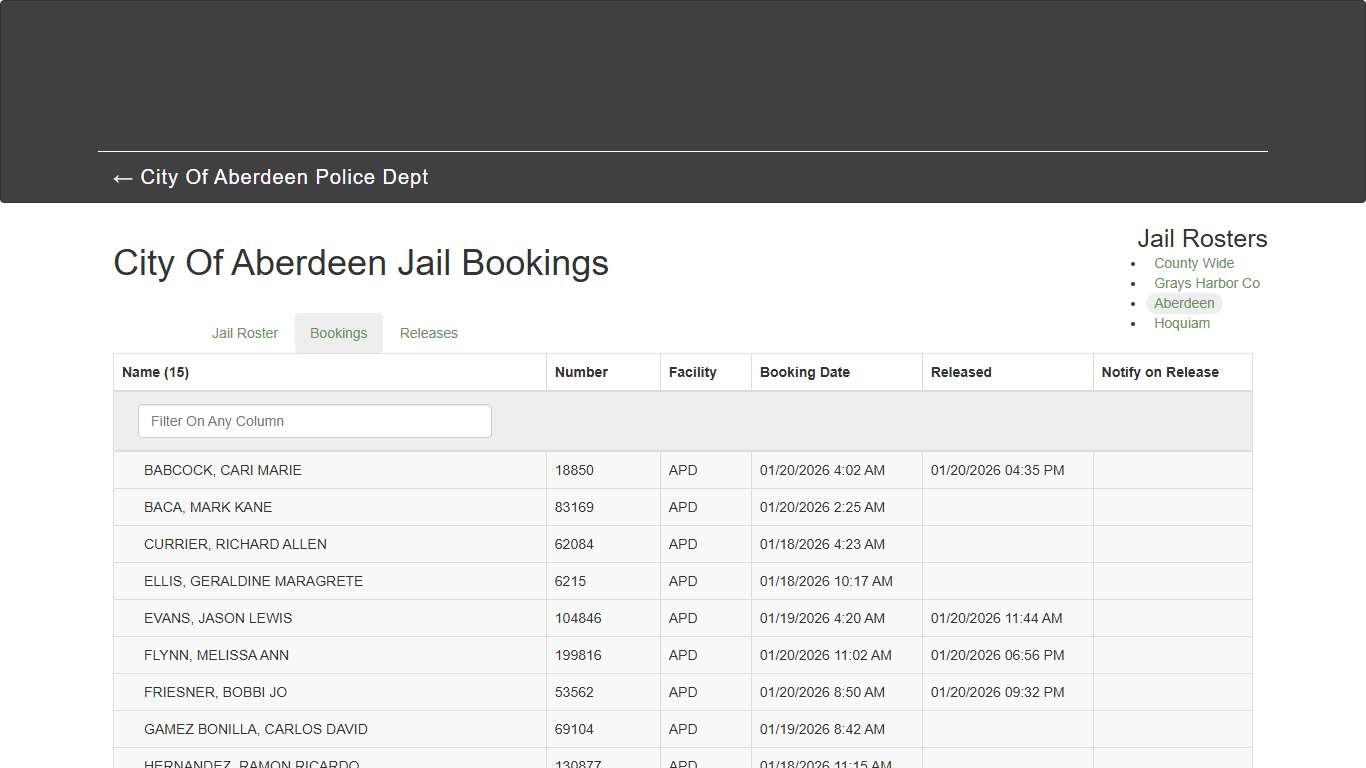Sort the table by Number column
Screen dimensions: 1366x768
coord(581,371)
